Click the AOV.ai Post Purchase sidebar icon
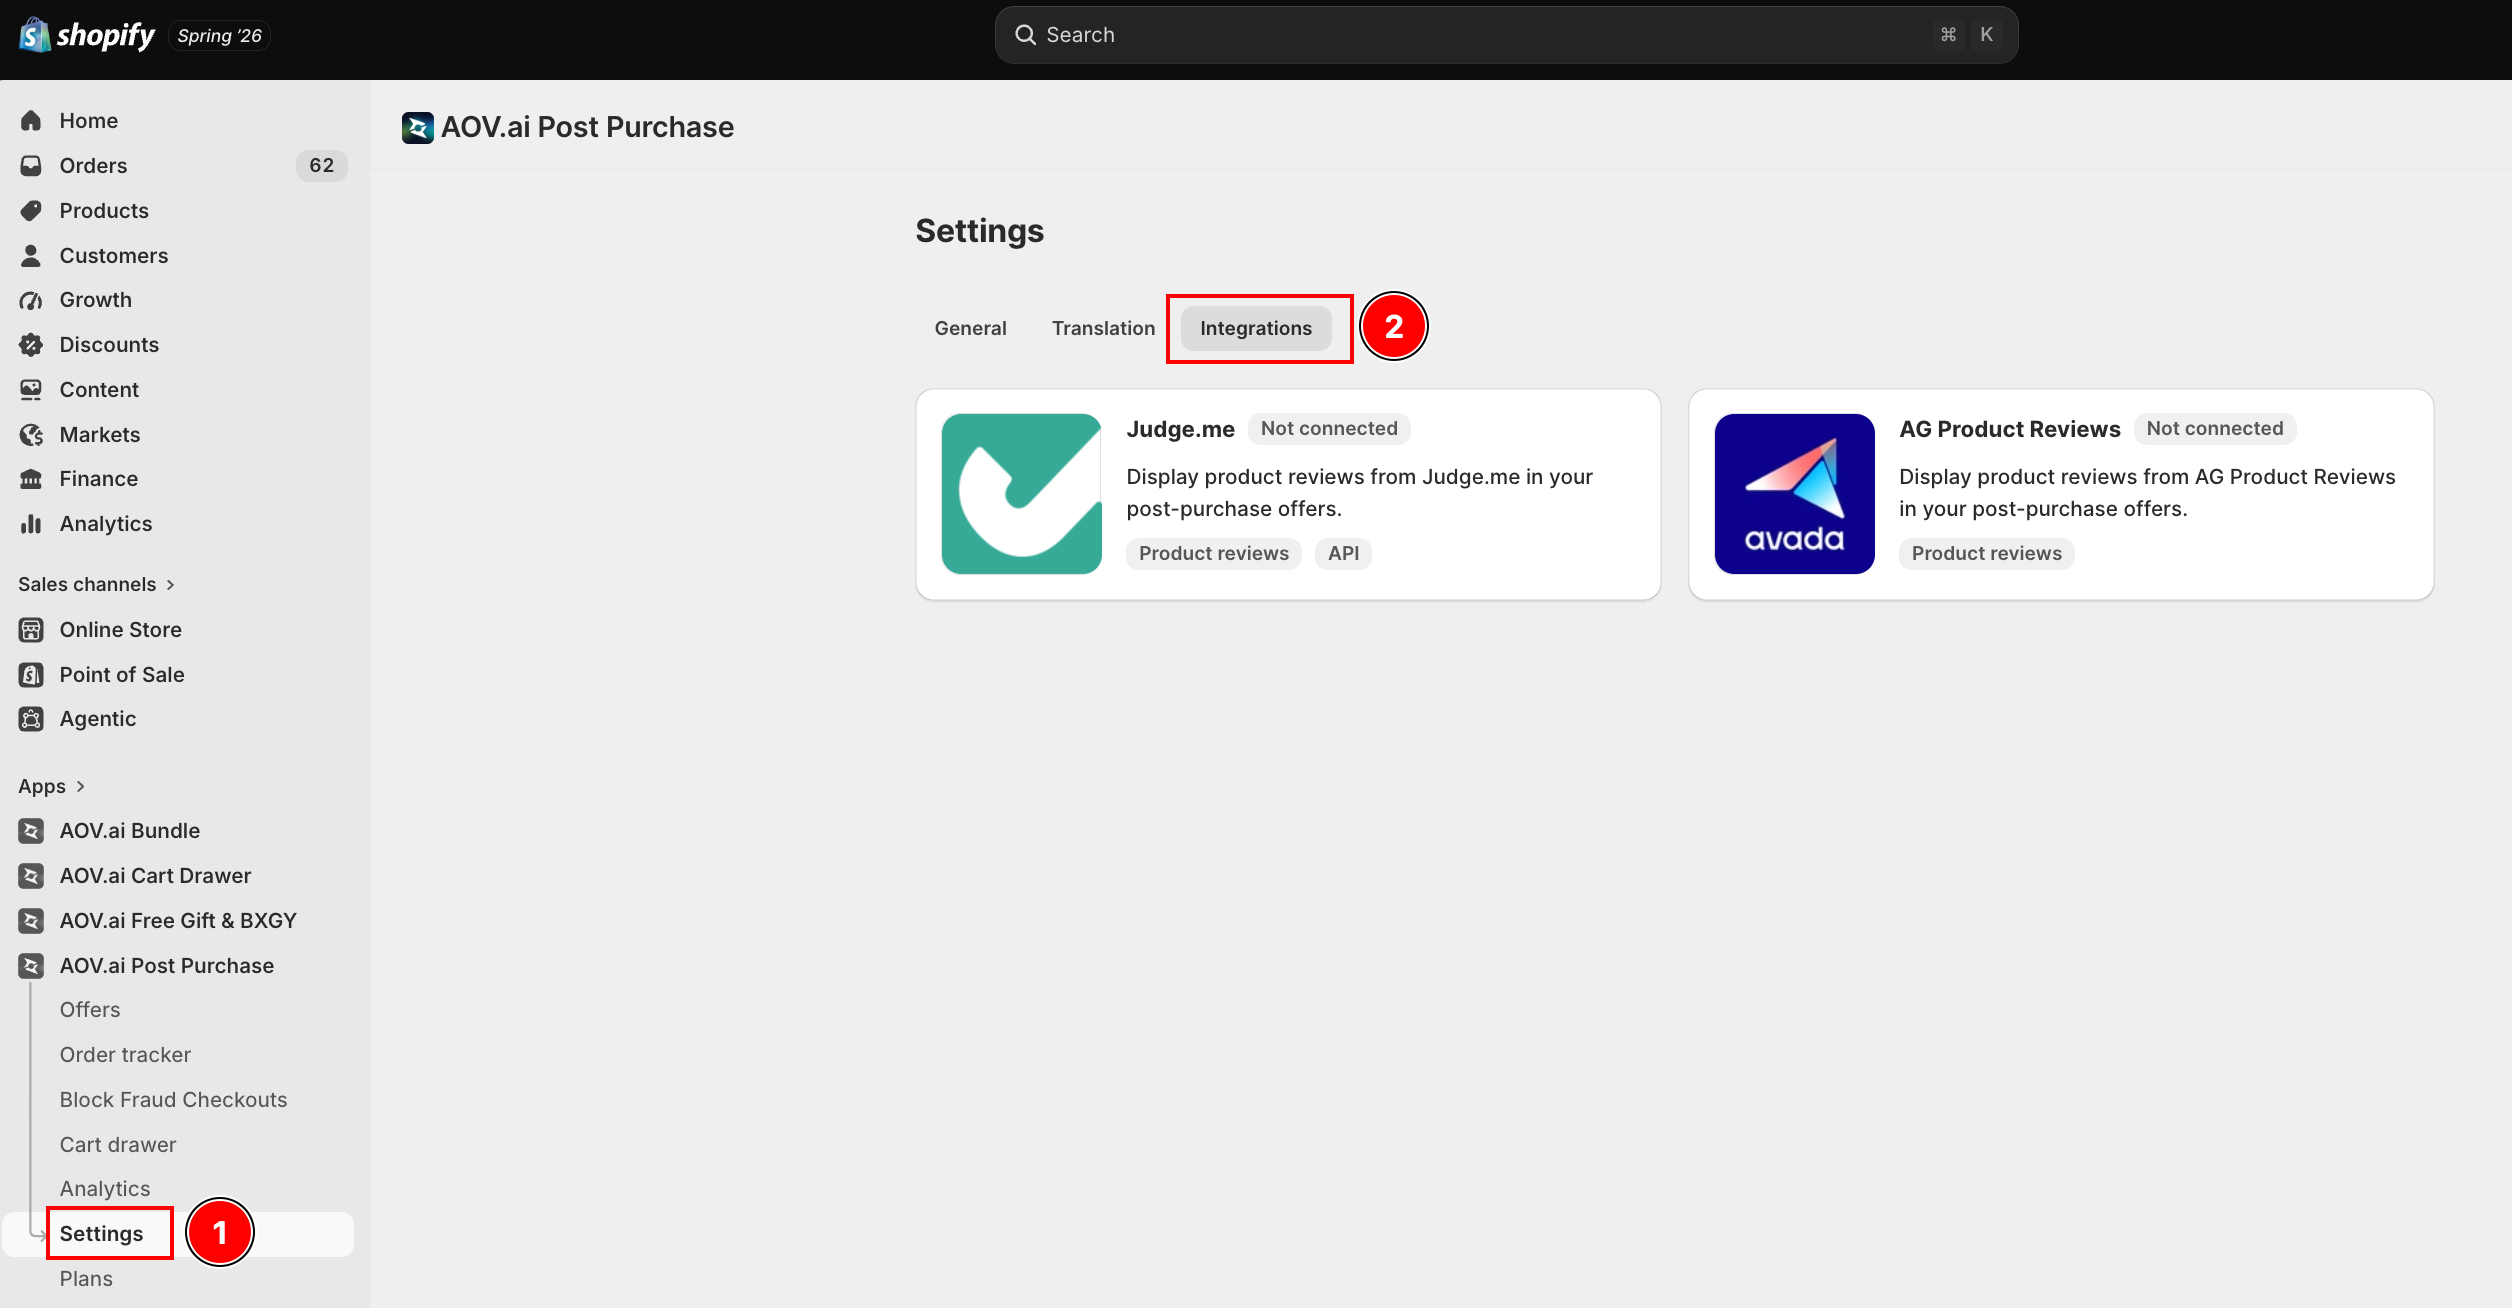2512x1308 pixels. coord(31,966)
